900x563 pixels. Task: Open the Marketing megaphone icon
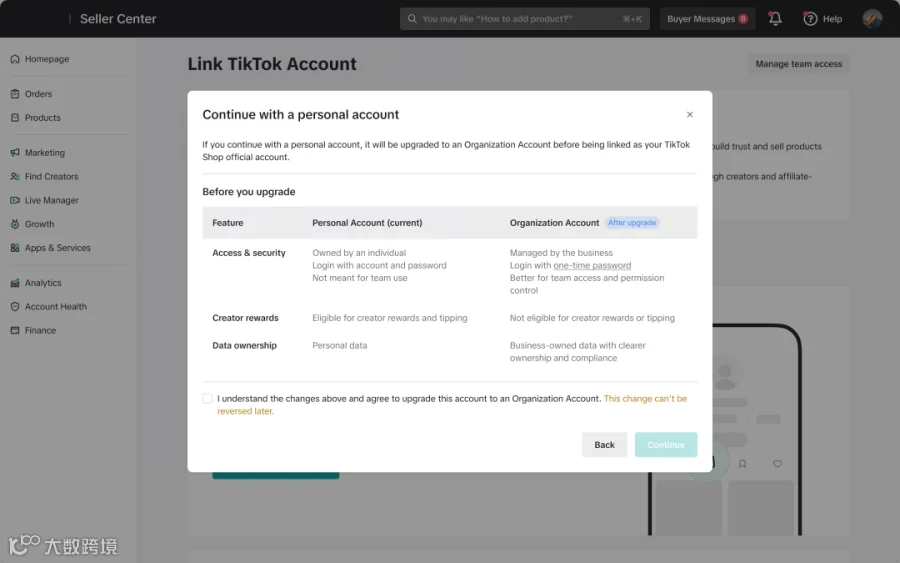pyautogui.click(x=15, y=153)
